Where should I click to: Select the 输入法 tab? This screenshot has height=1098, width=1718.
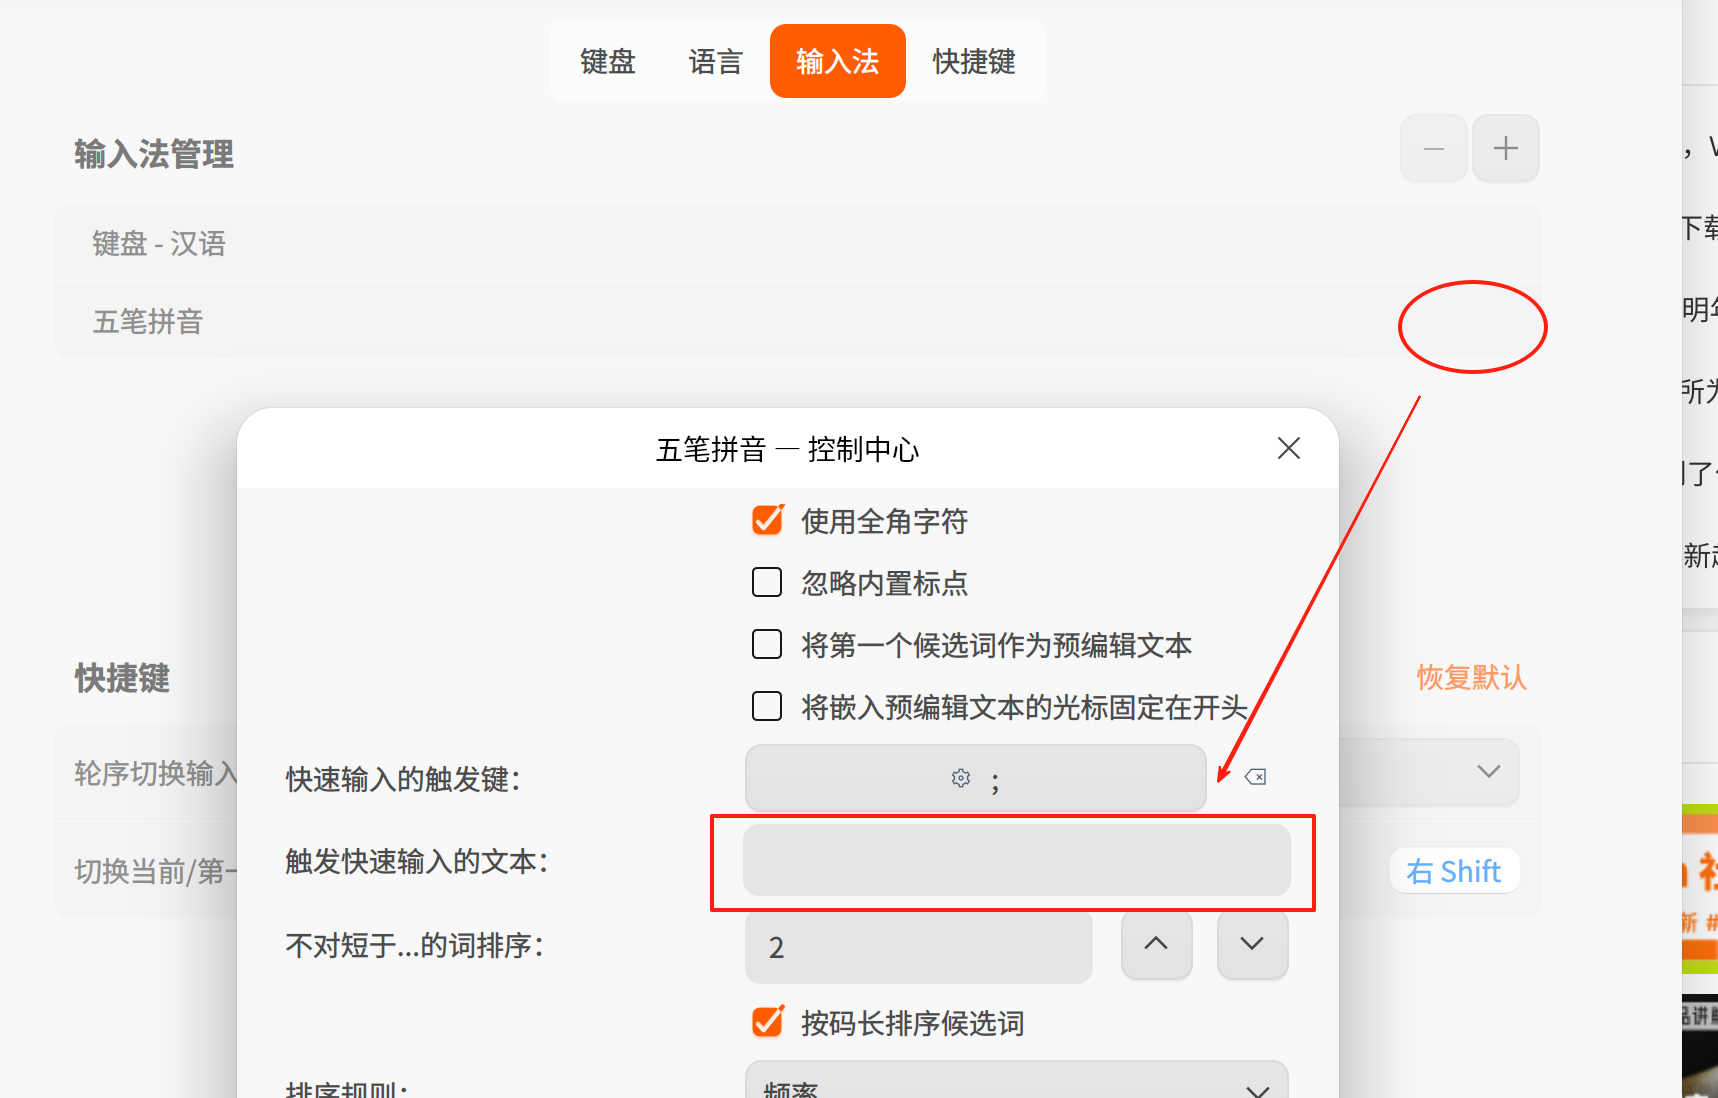point(838,61)
